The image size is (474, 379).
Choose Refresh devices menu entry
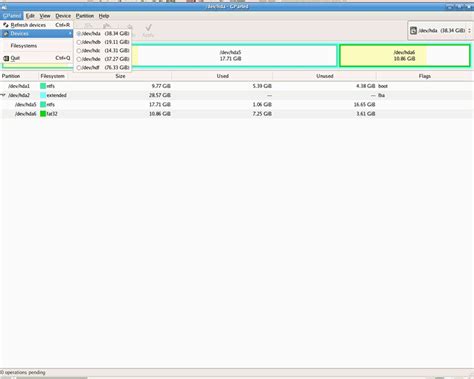(37, 25)
